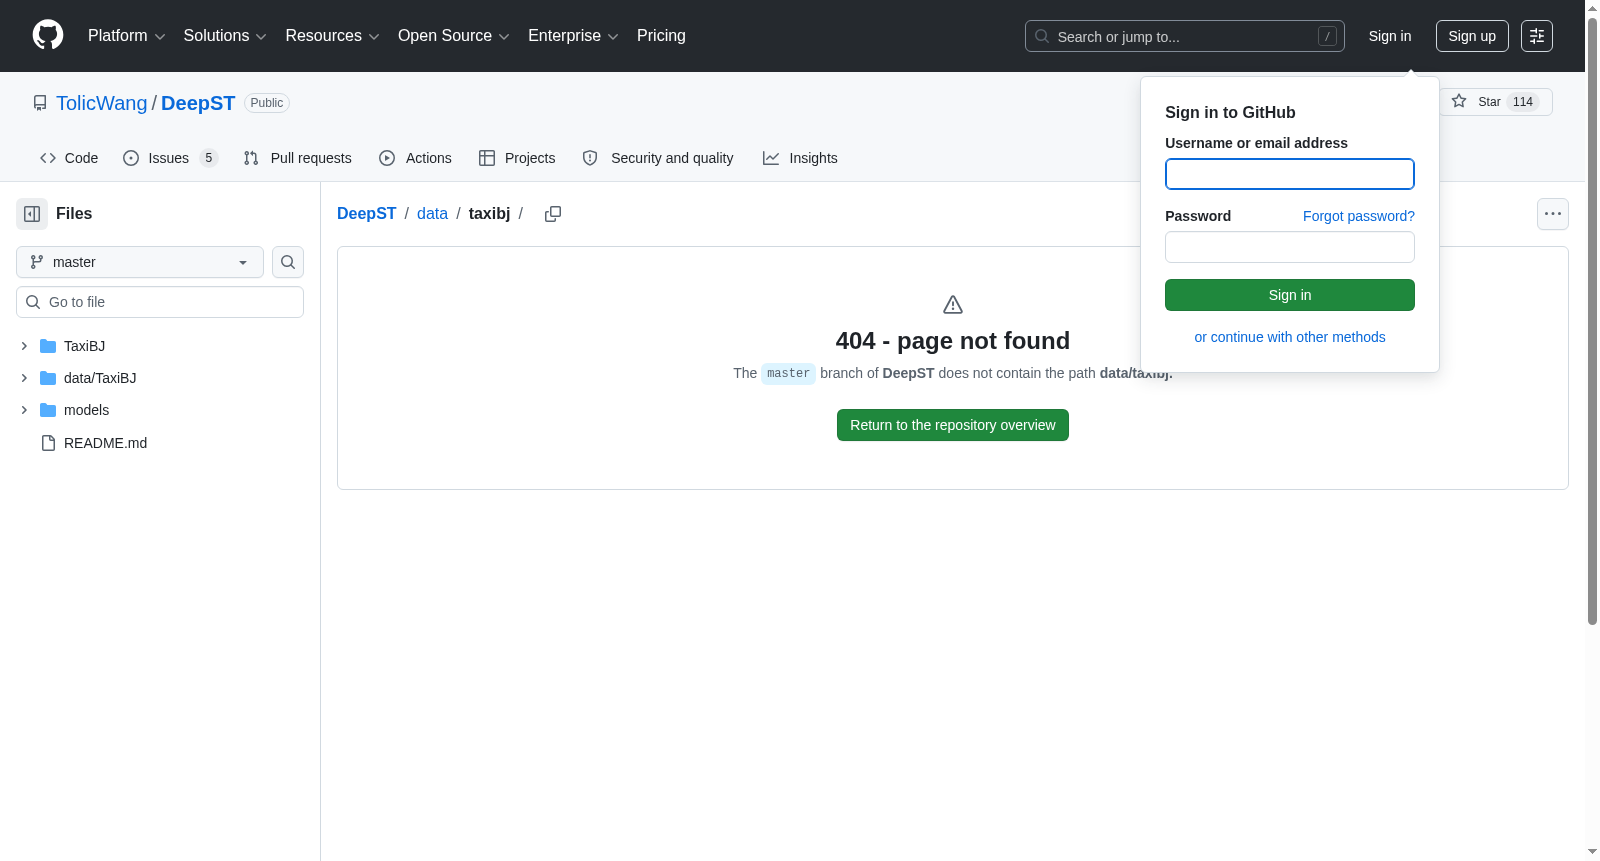This screenshot has height=861, width=1600.
Task: Switch to the Code tab
Action: (69, 158)
